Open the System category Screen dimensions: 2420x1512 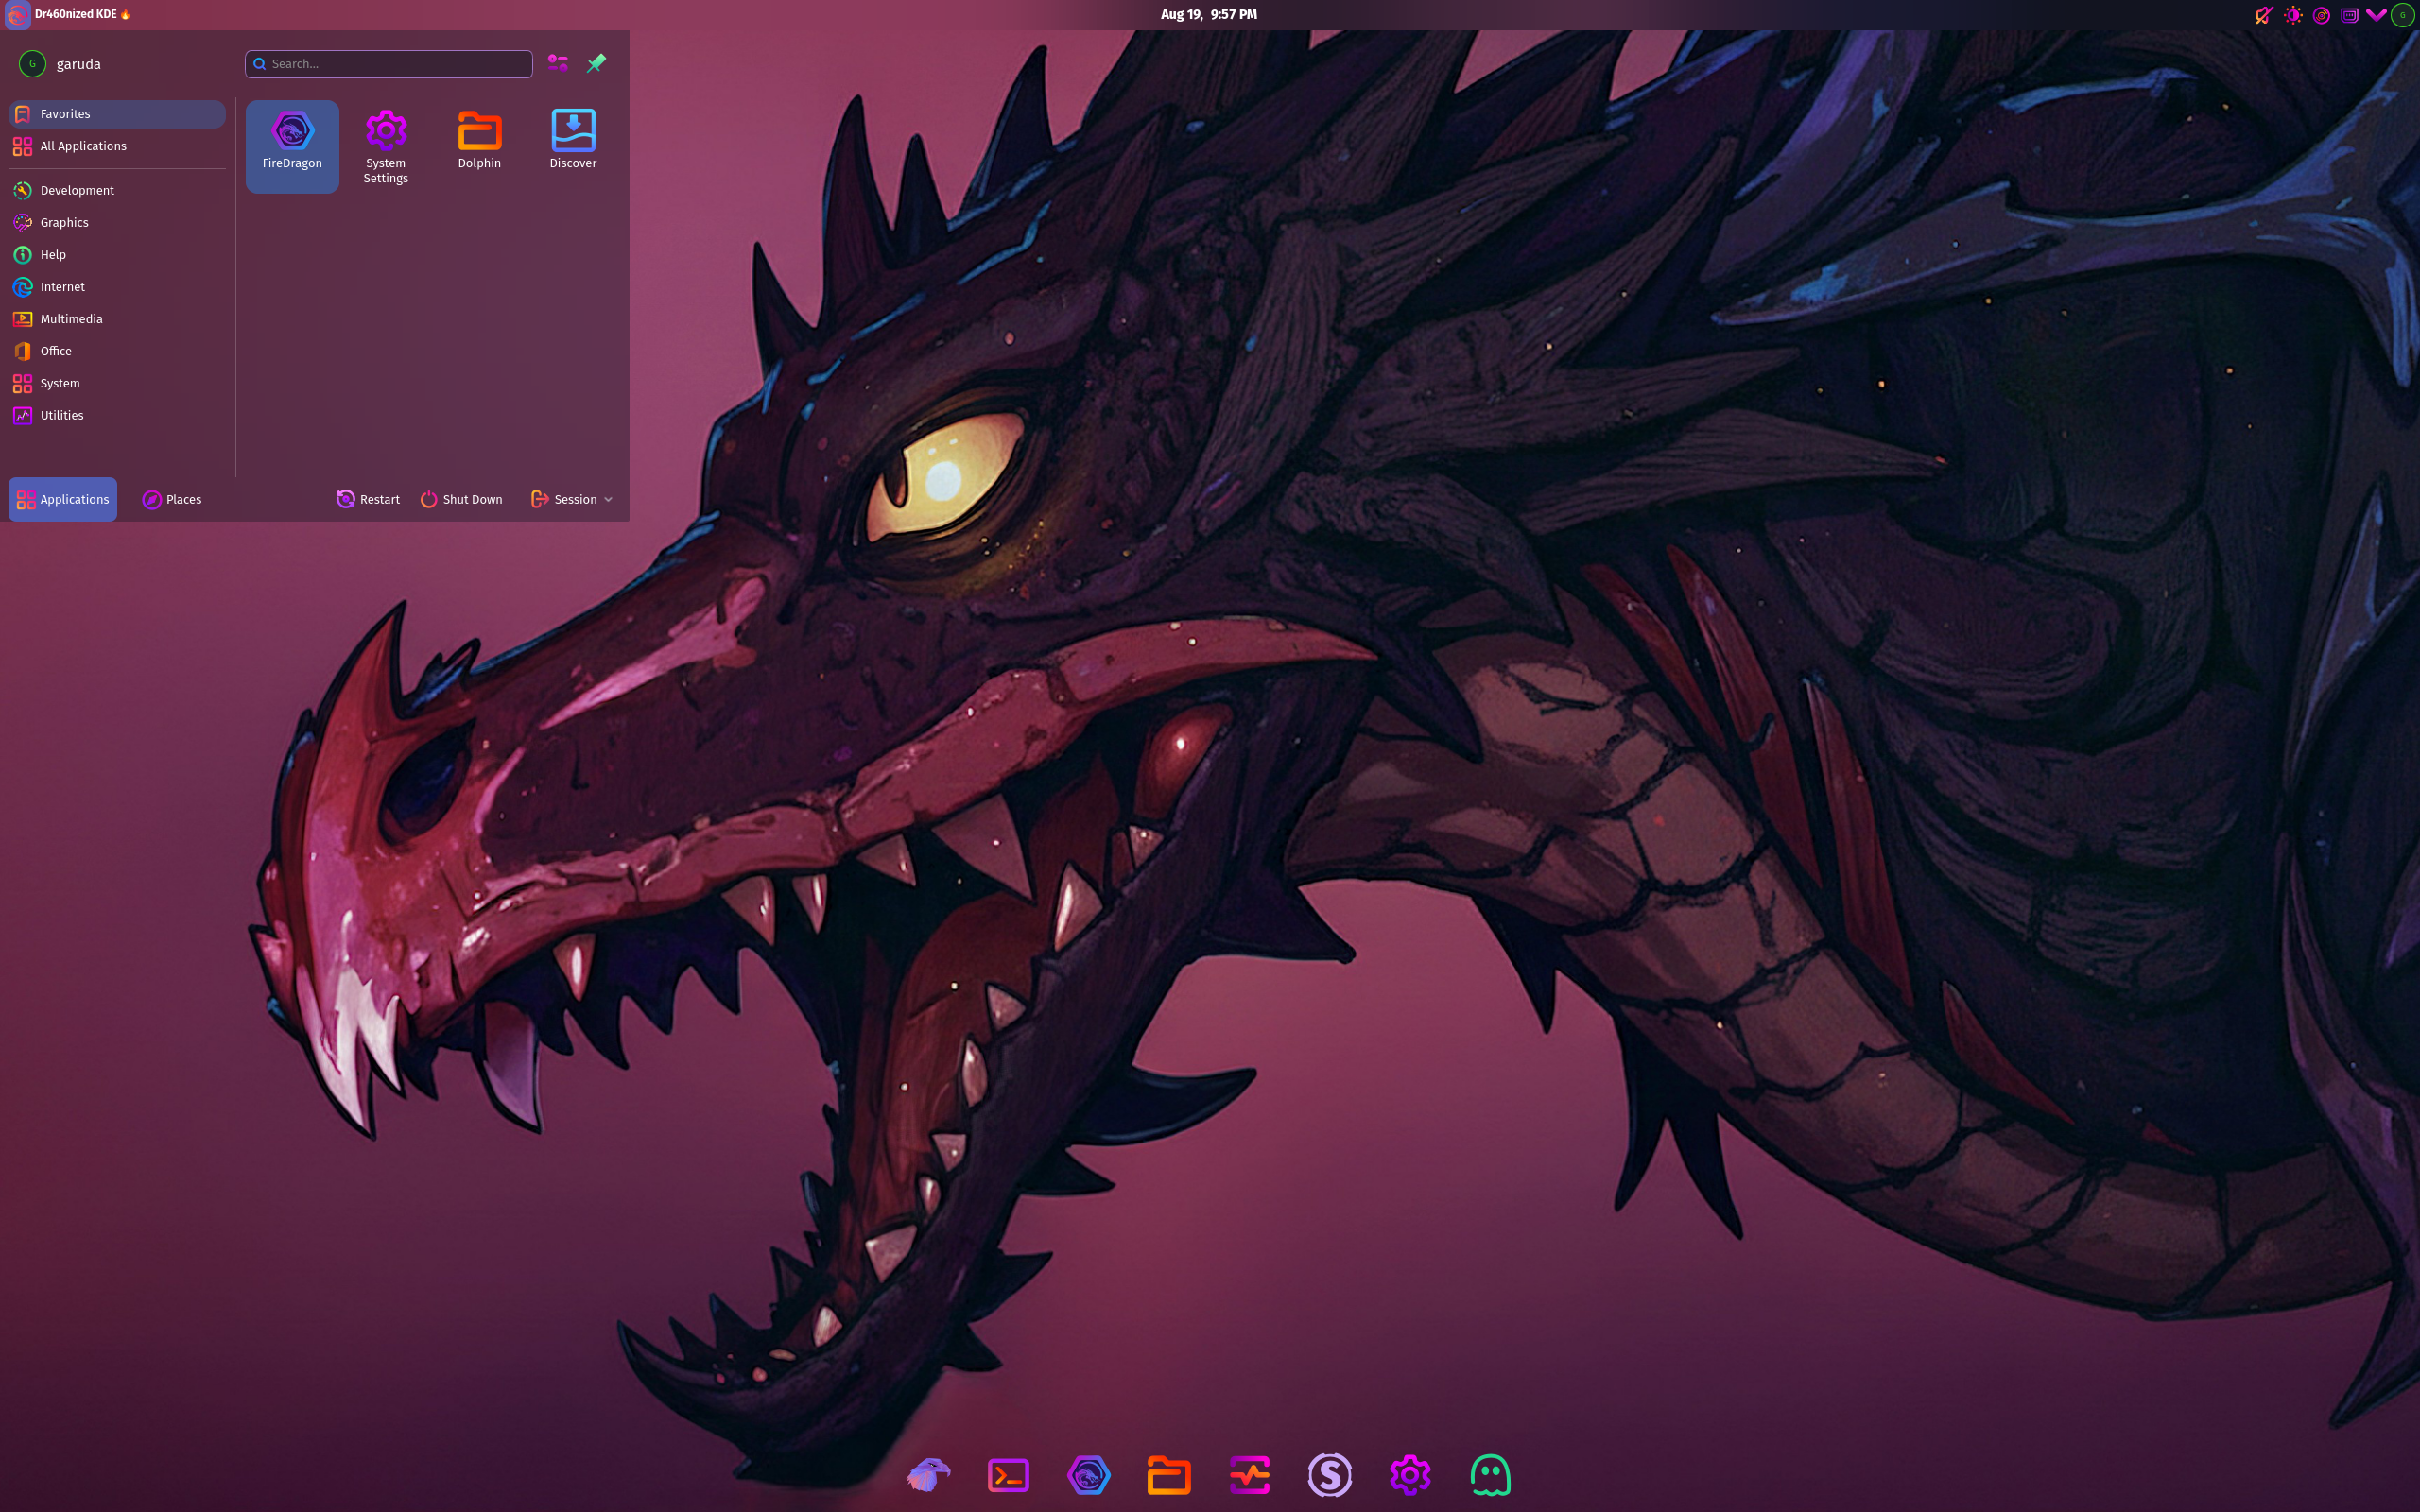117,383
